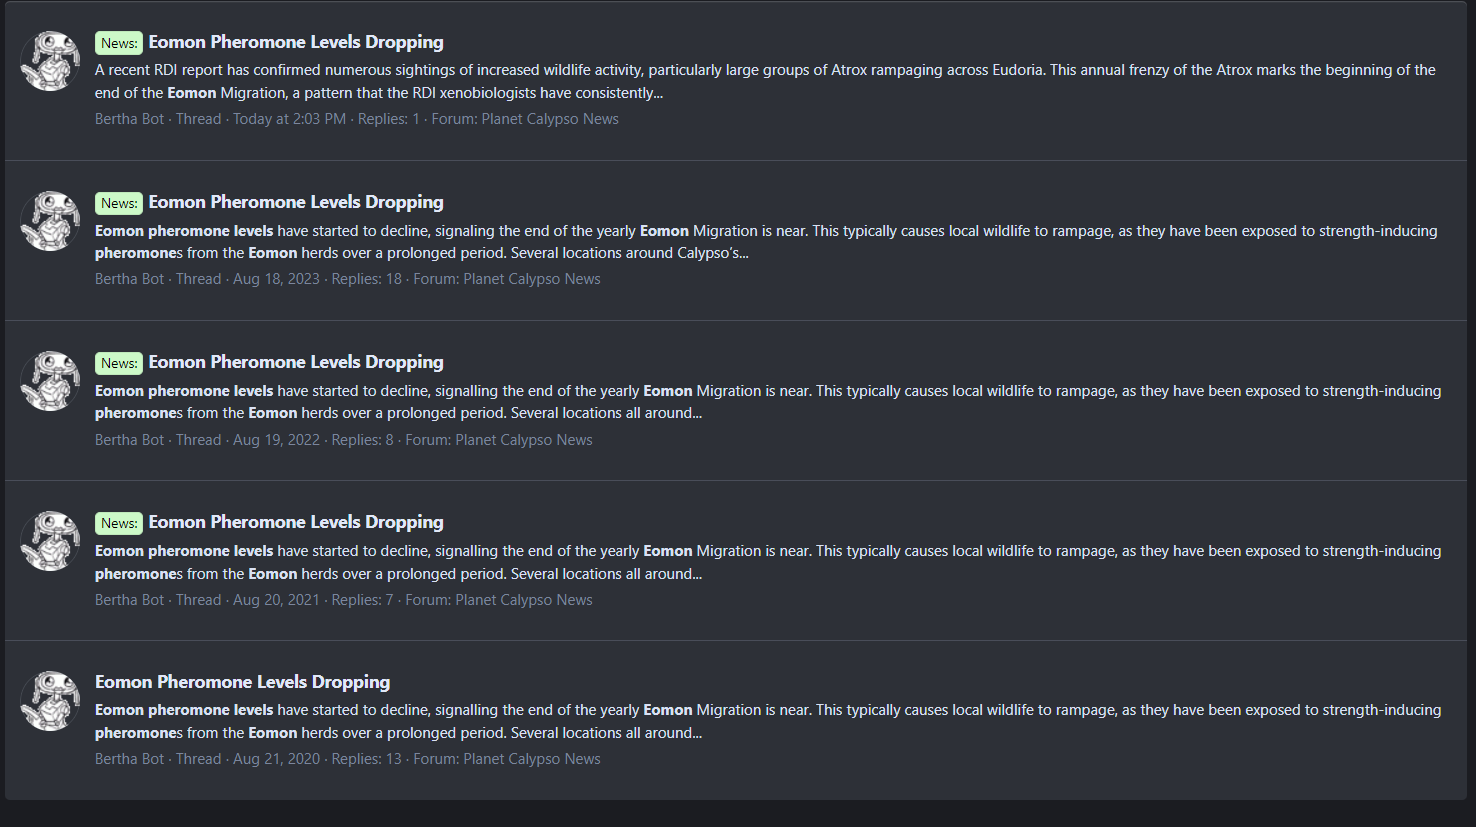Image resolution: width=1476 pixels, height=827 pixels.
Task: Click Bertha Bot avatar beside Aug 18, 2023 thread
Action: pyautogui.click(x=50, y=221)
